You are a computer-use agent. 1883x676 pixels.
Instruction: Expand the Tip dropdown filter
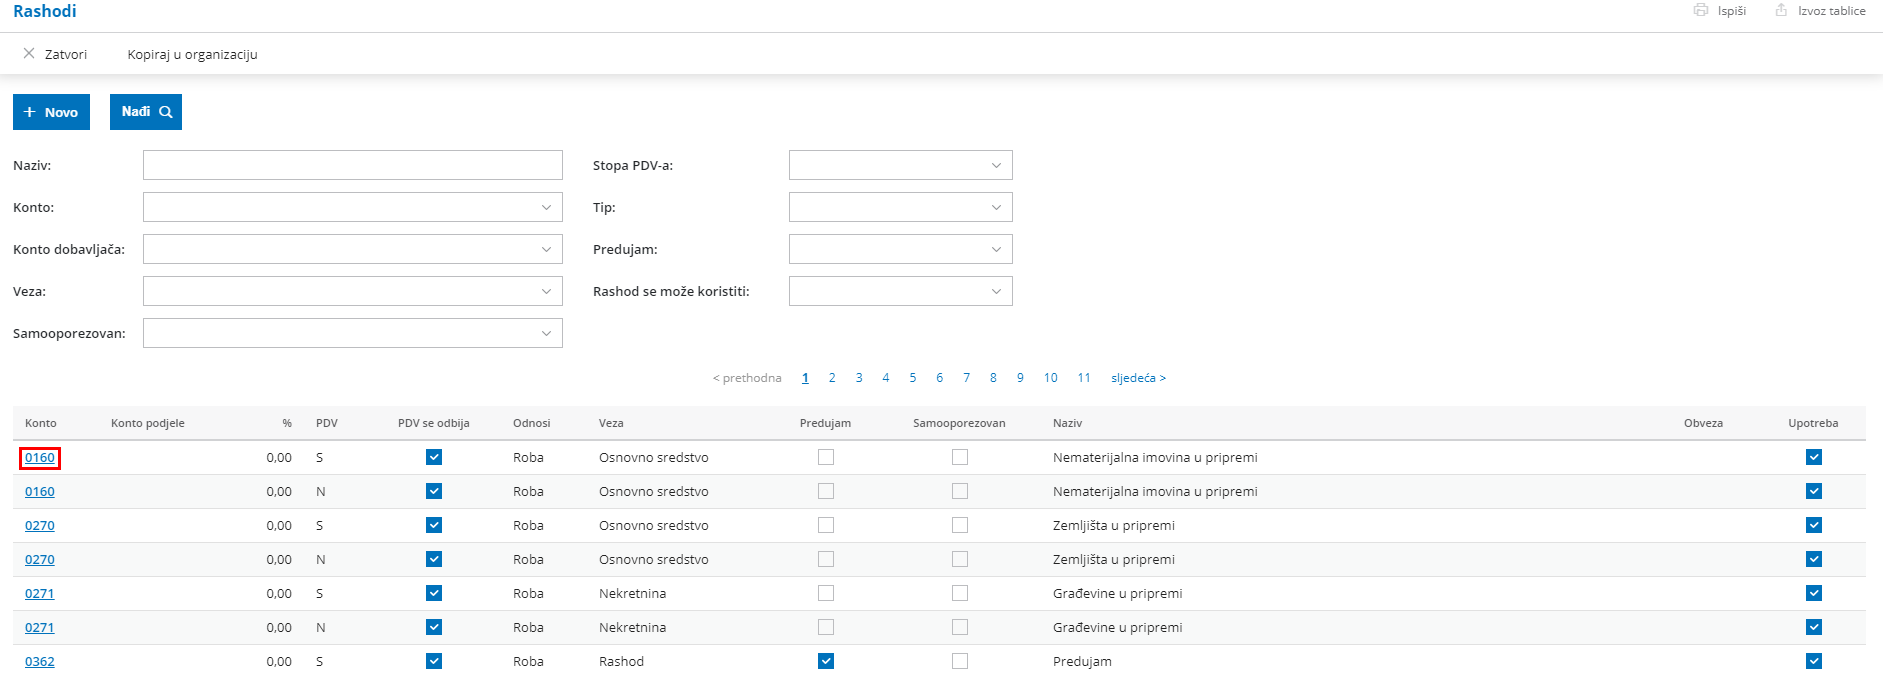996,207
